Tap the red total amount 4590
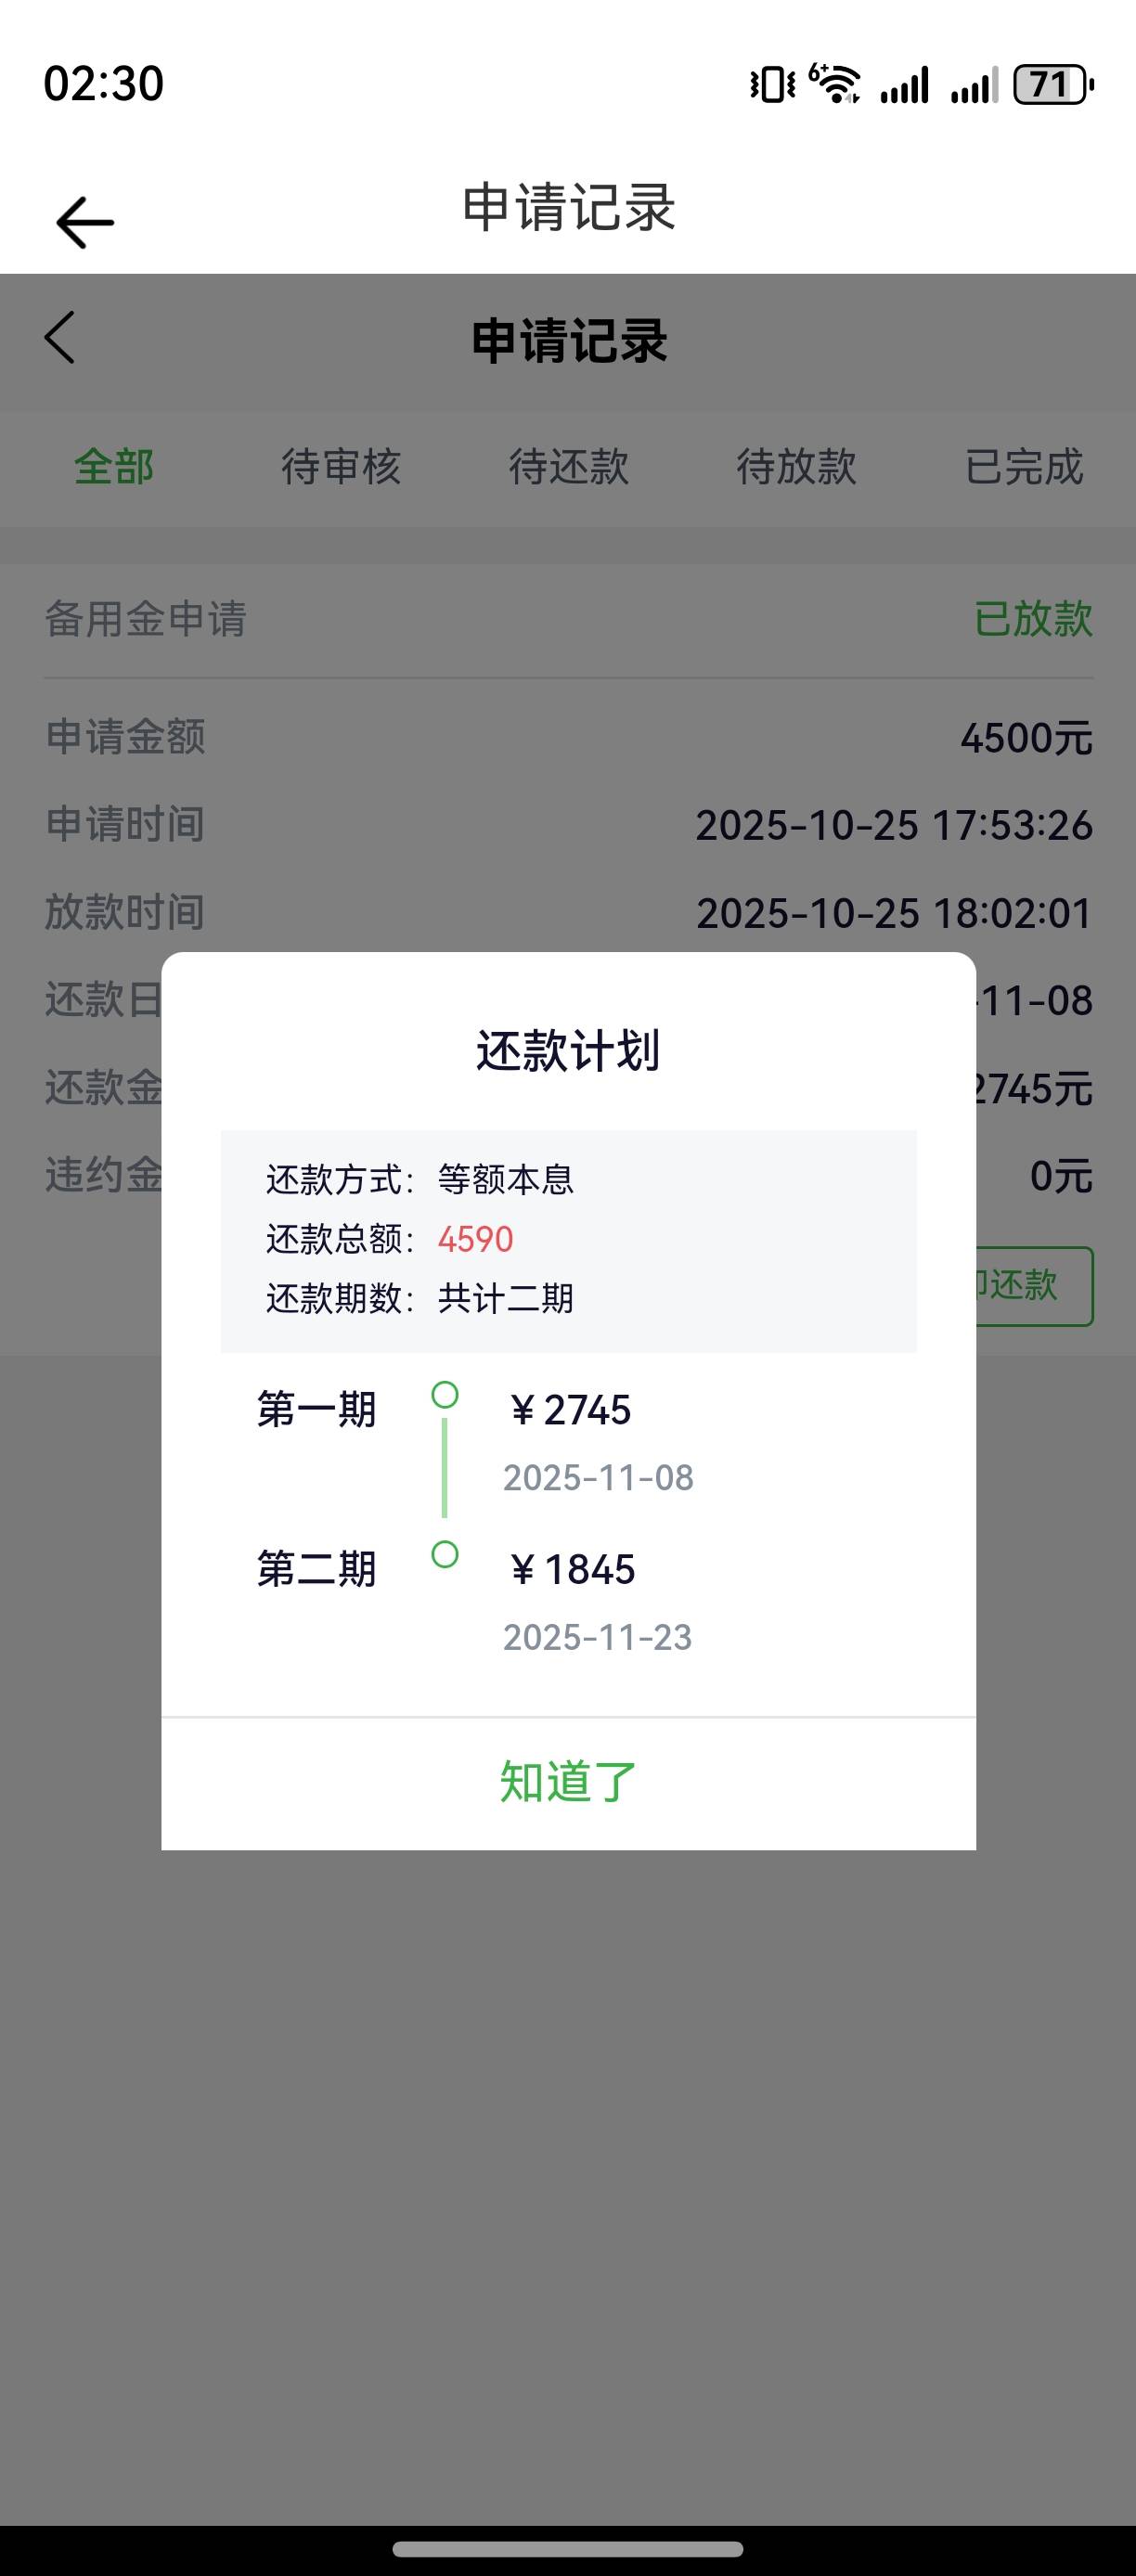This screenshot has width=1136, height=2576. pyautogui.click(x=475, y=1239)
